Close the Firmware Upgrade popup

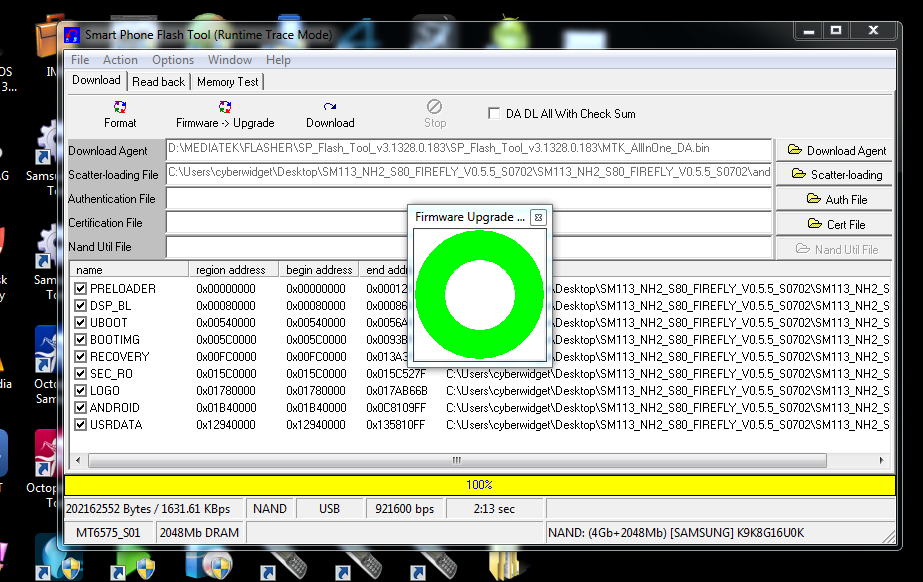538,217
